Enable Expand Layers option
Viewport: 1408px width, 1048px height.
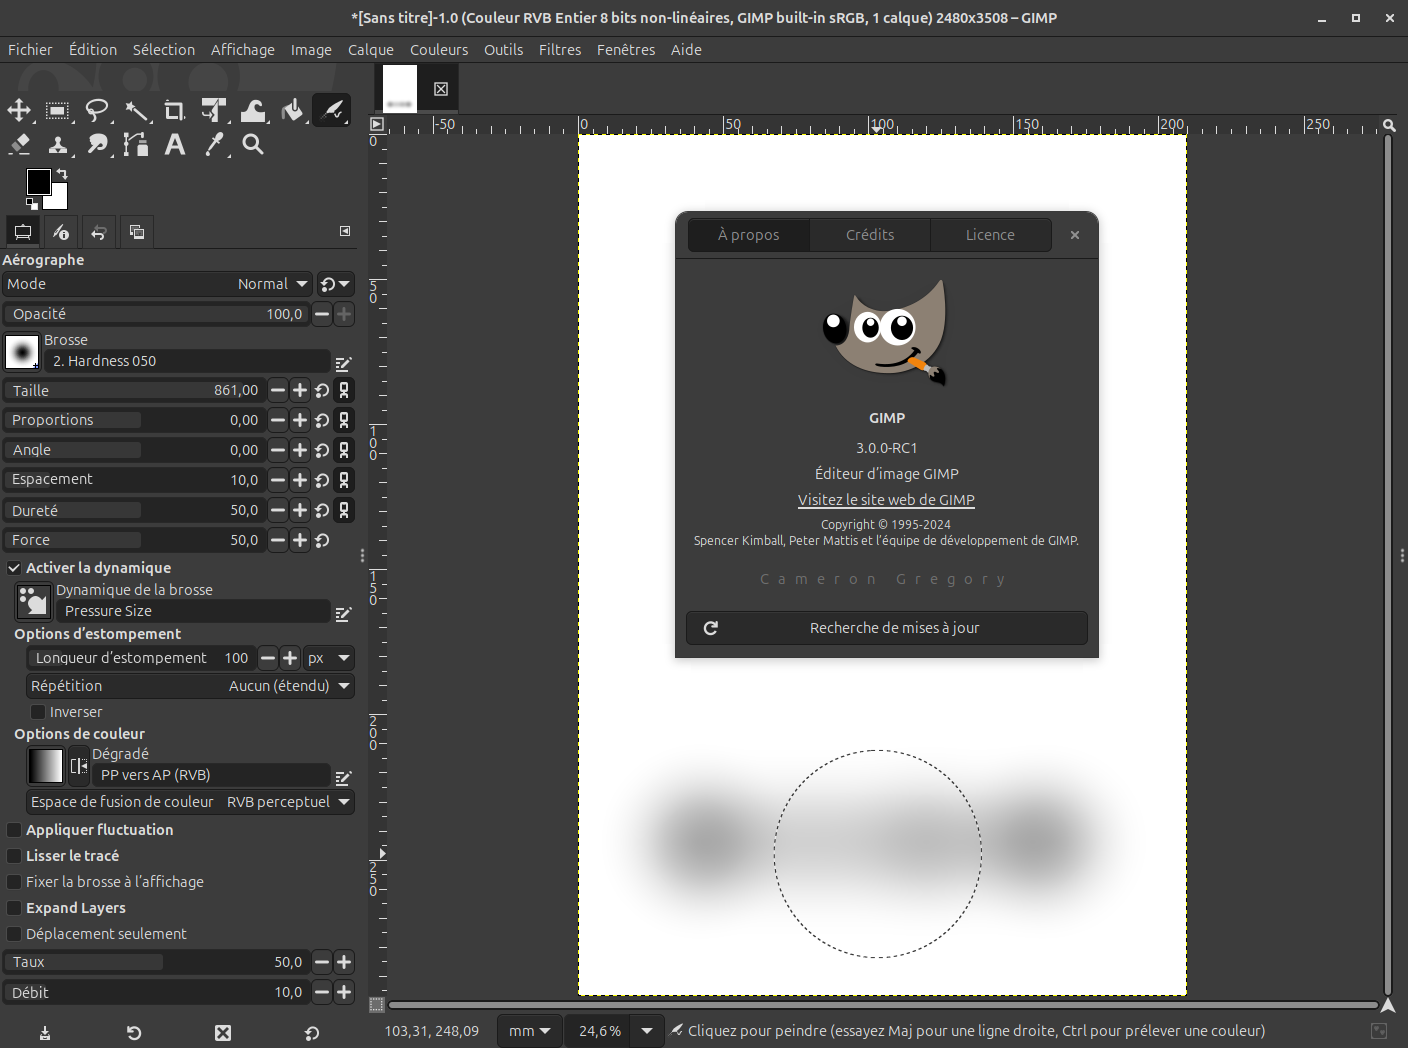pos(14,908)
